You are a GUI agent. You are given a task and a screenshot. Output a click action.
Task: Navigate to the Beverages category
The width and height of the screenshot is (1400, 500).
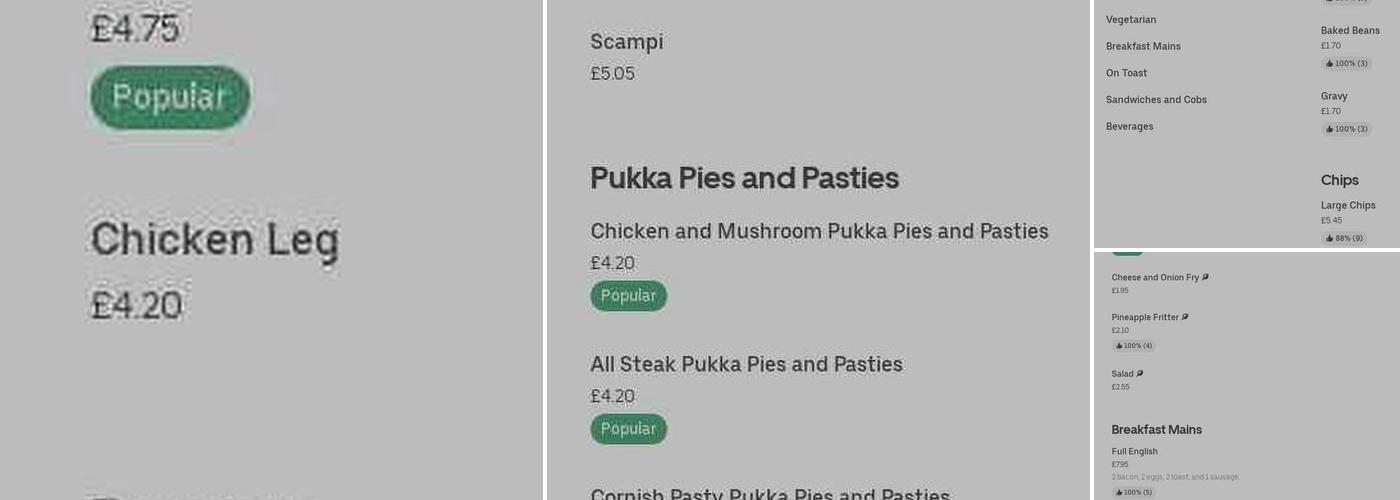(1129, 127)
